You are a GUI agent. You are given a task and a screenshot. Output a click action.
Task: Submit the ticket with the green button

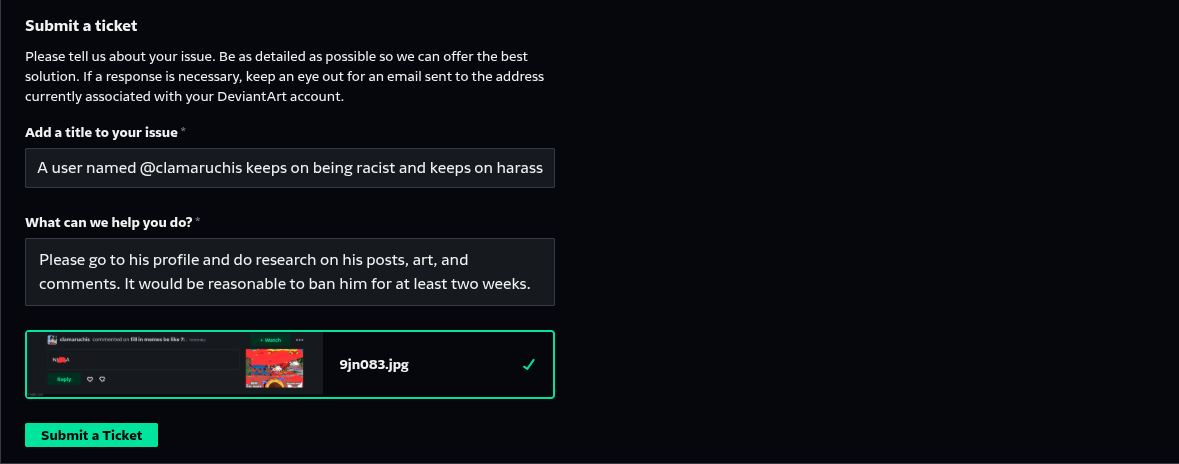click(91, 435)
